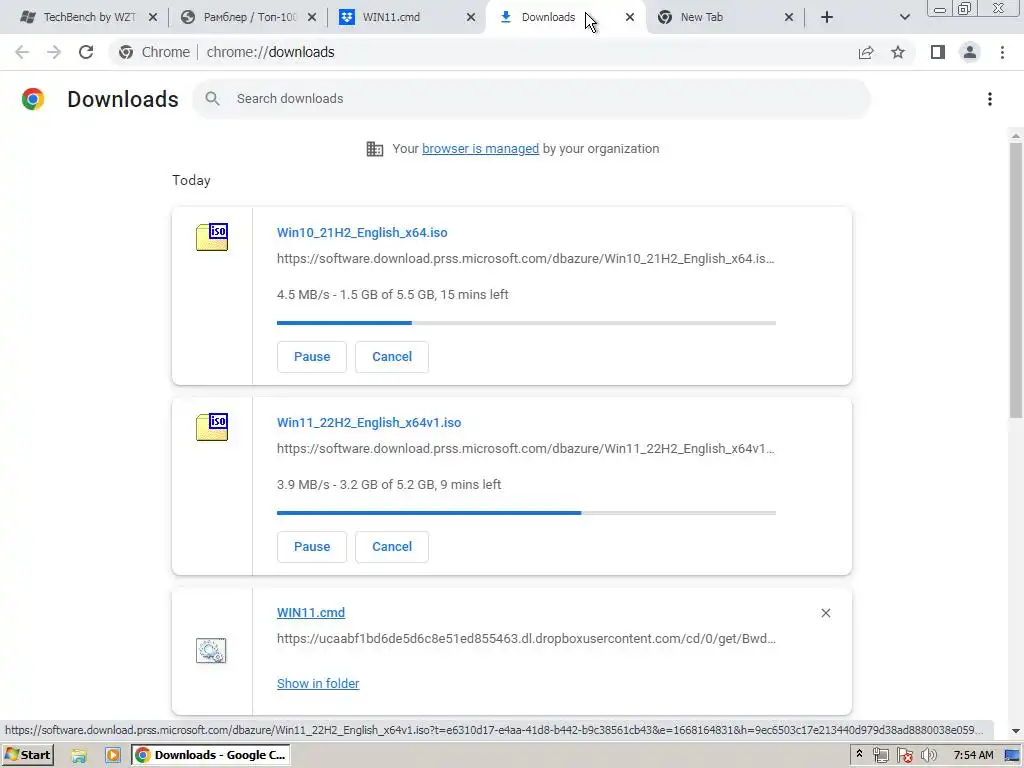Viewport: 1024px width, 768px height.
Task: Click the Chrome site info icon
Action: pyautogui.click(x=126, y=52)
